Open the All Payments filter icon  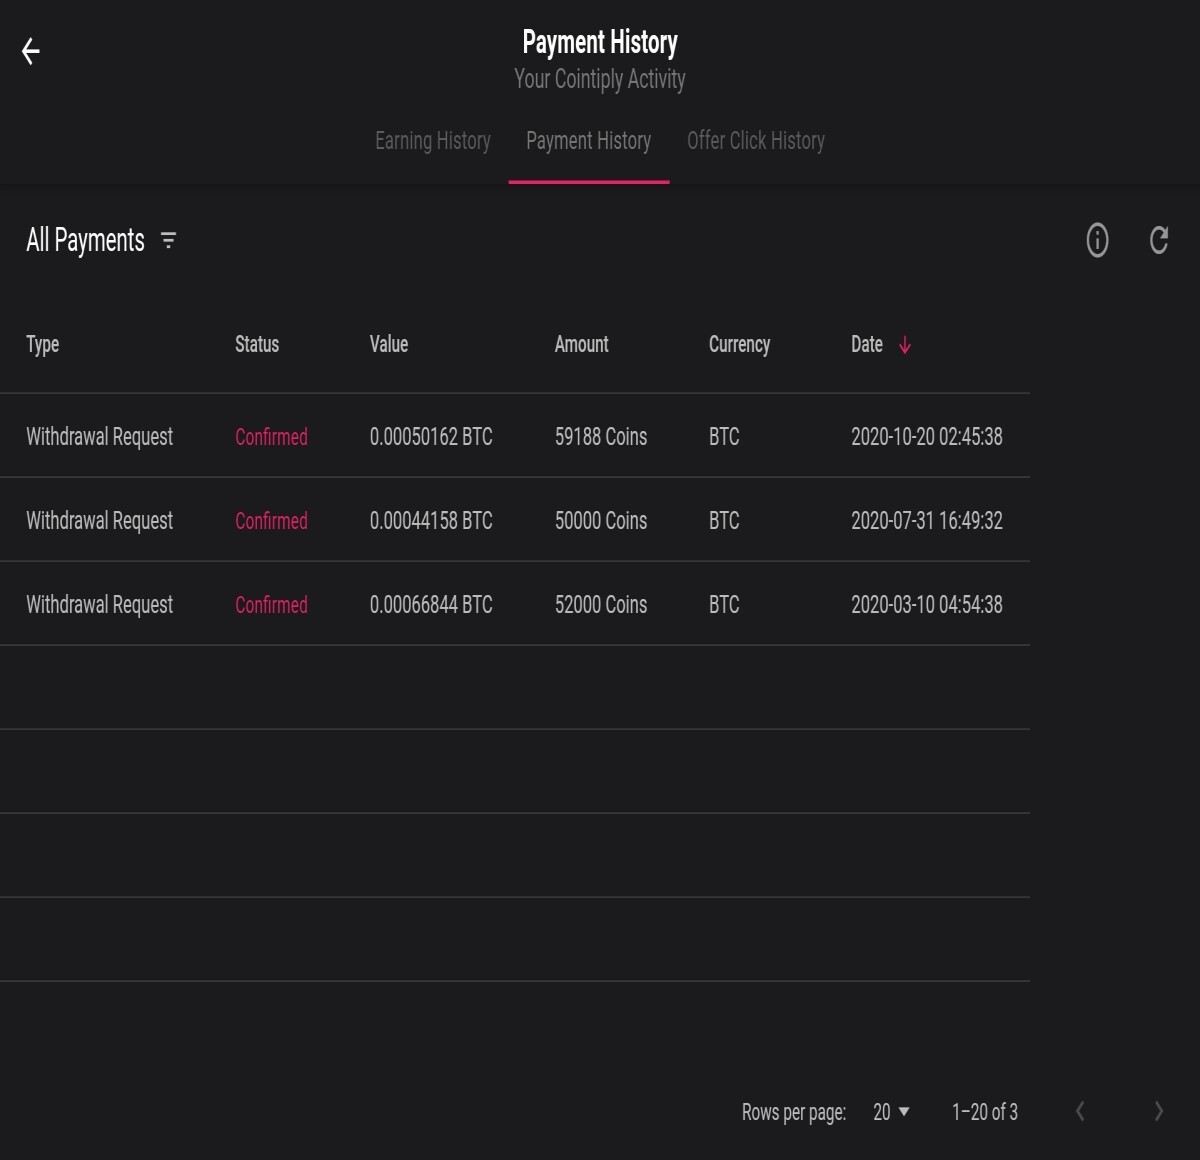coord(168,240)
